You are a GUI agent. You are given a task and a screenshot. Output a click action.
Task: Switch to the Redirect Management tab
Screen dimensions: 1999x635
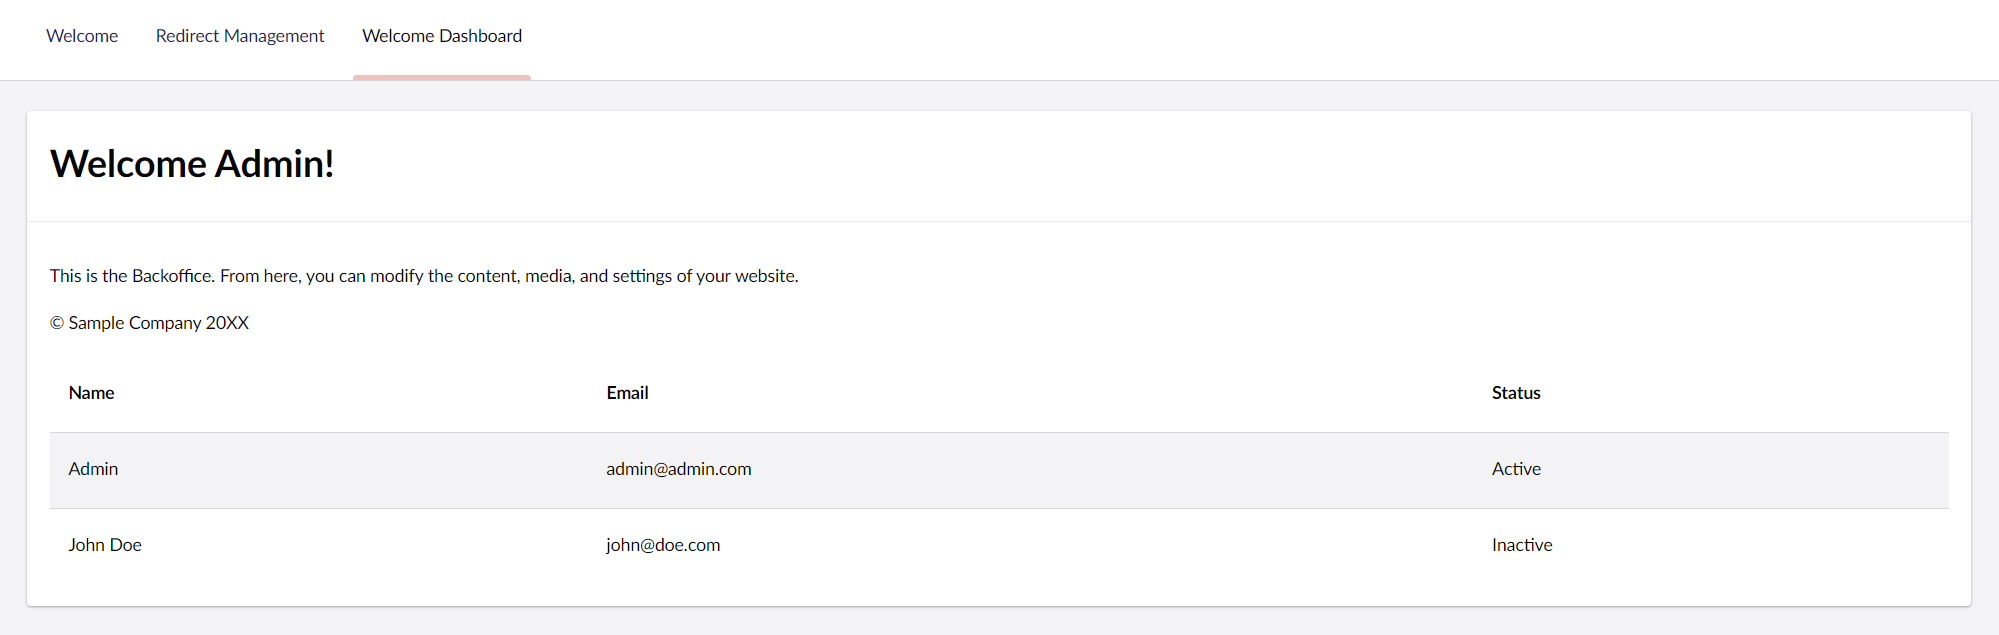tap(240, 36)
